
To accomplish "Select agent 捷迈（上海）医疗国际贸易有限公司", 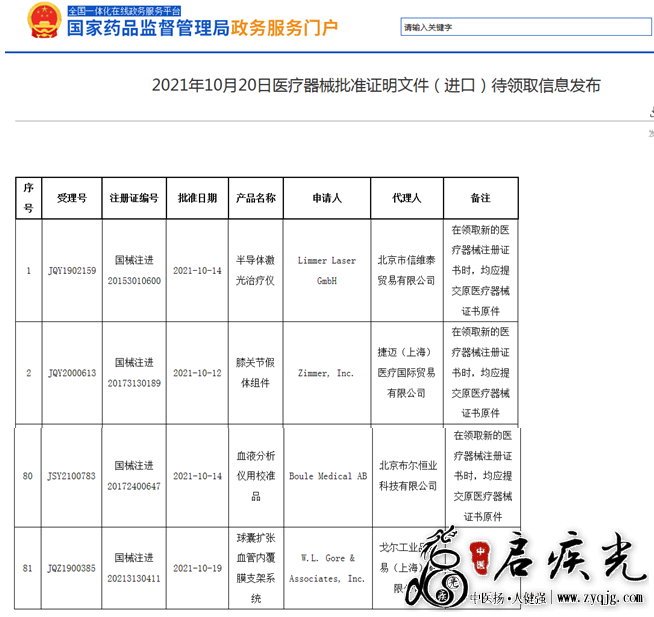I will pyautogui.click(x=406, y=373).
